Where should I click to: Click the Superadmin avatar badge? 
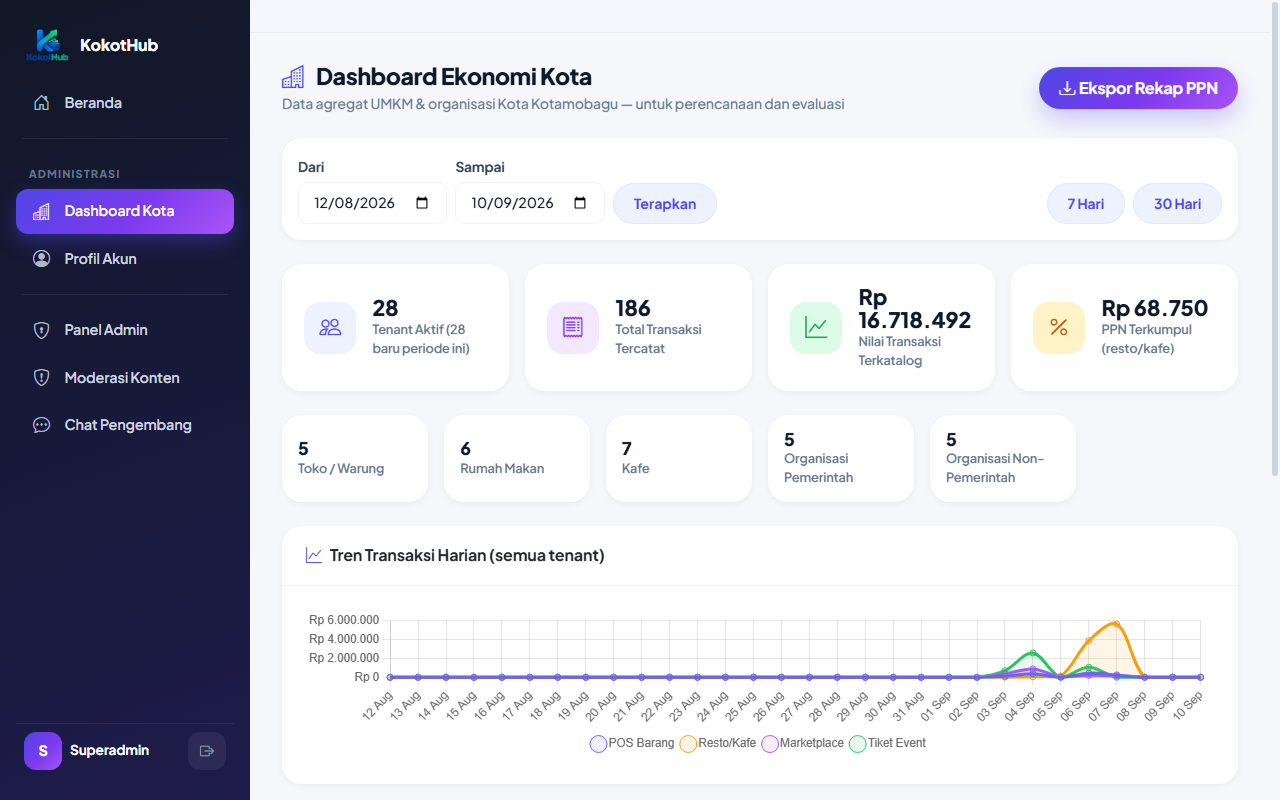(43, 751)
